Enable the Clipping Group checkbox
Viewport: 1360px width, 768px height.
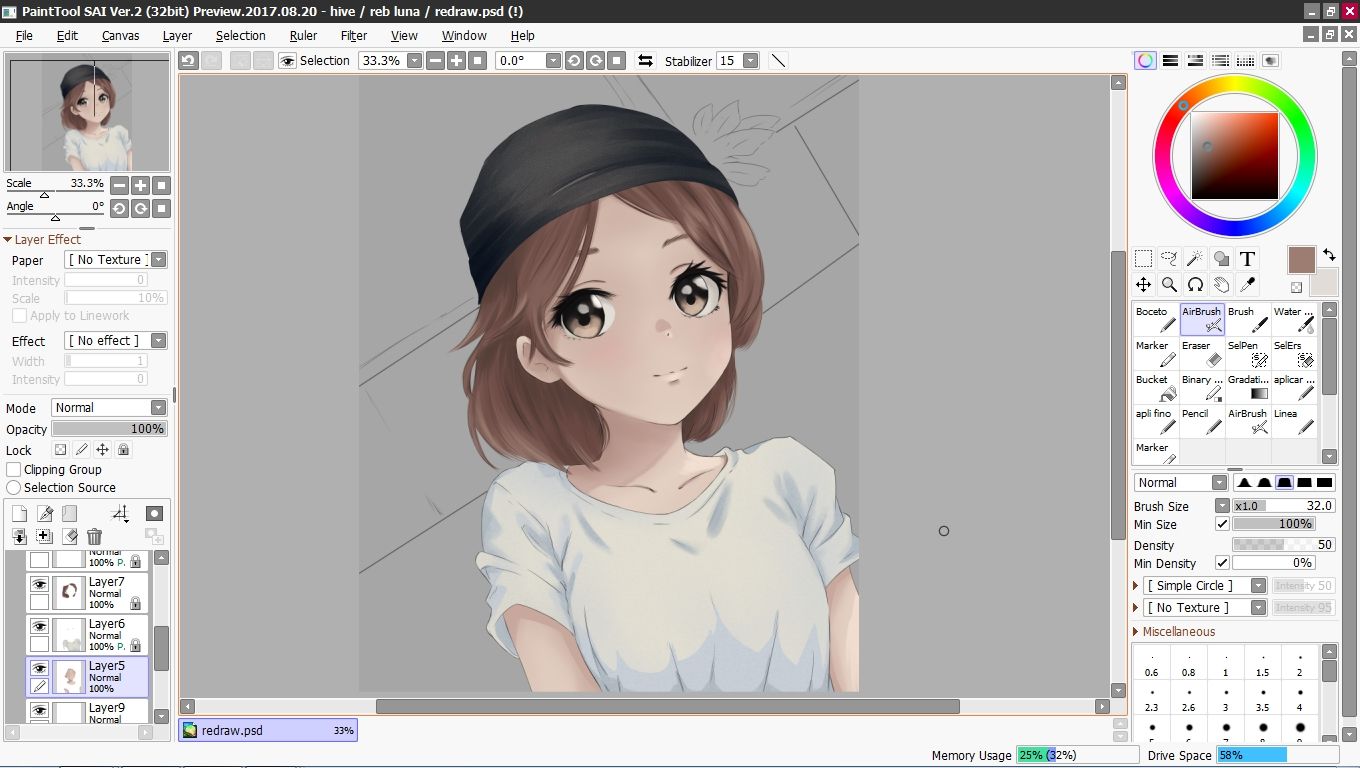click(x=14, y=469)
